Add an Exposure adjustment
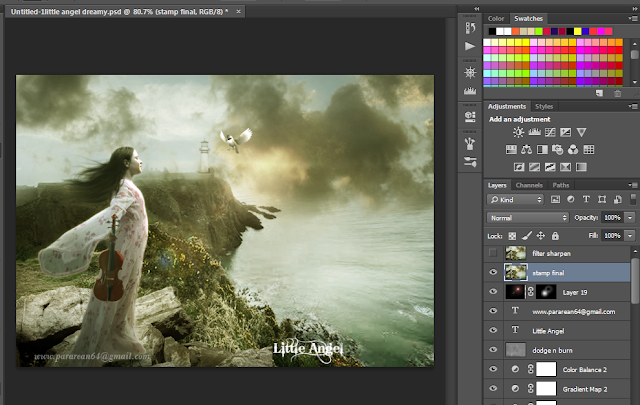This screenshot has width=640, height=405. coord(566,132)
